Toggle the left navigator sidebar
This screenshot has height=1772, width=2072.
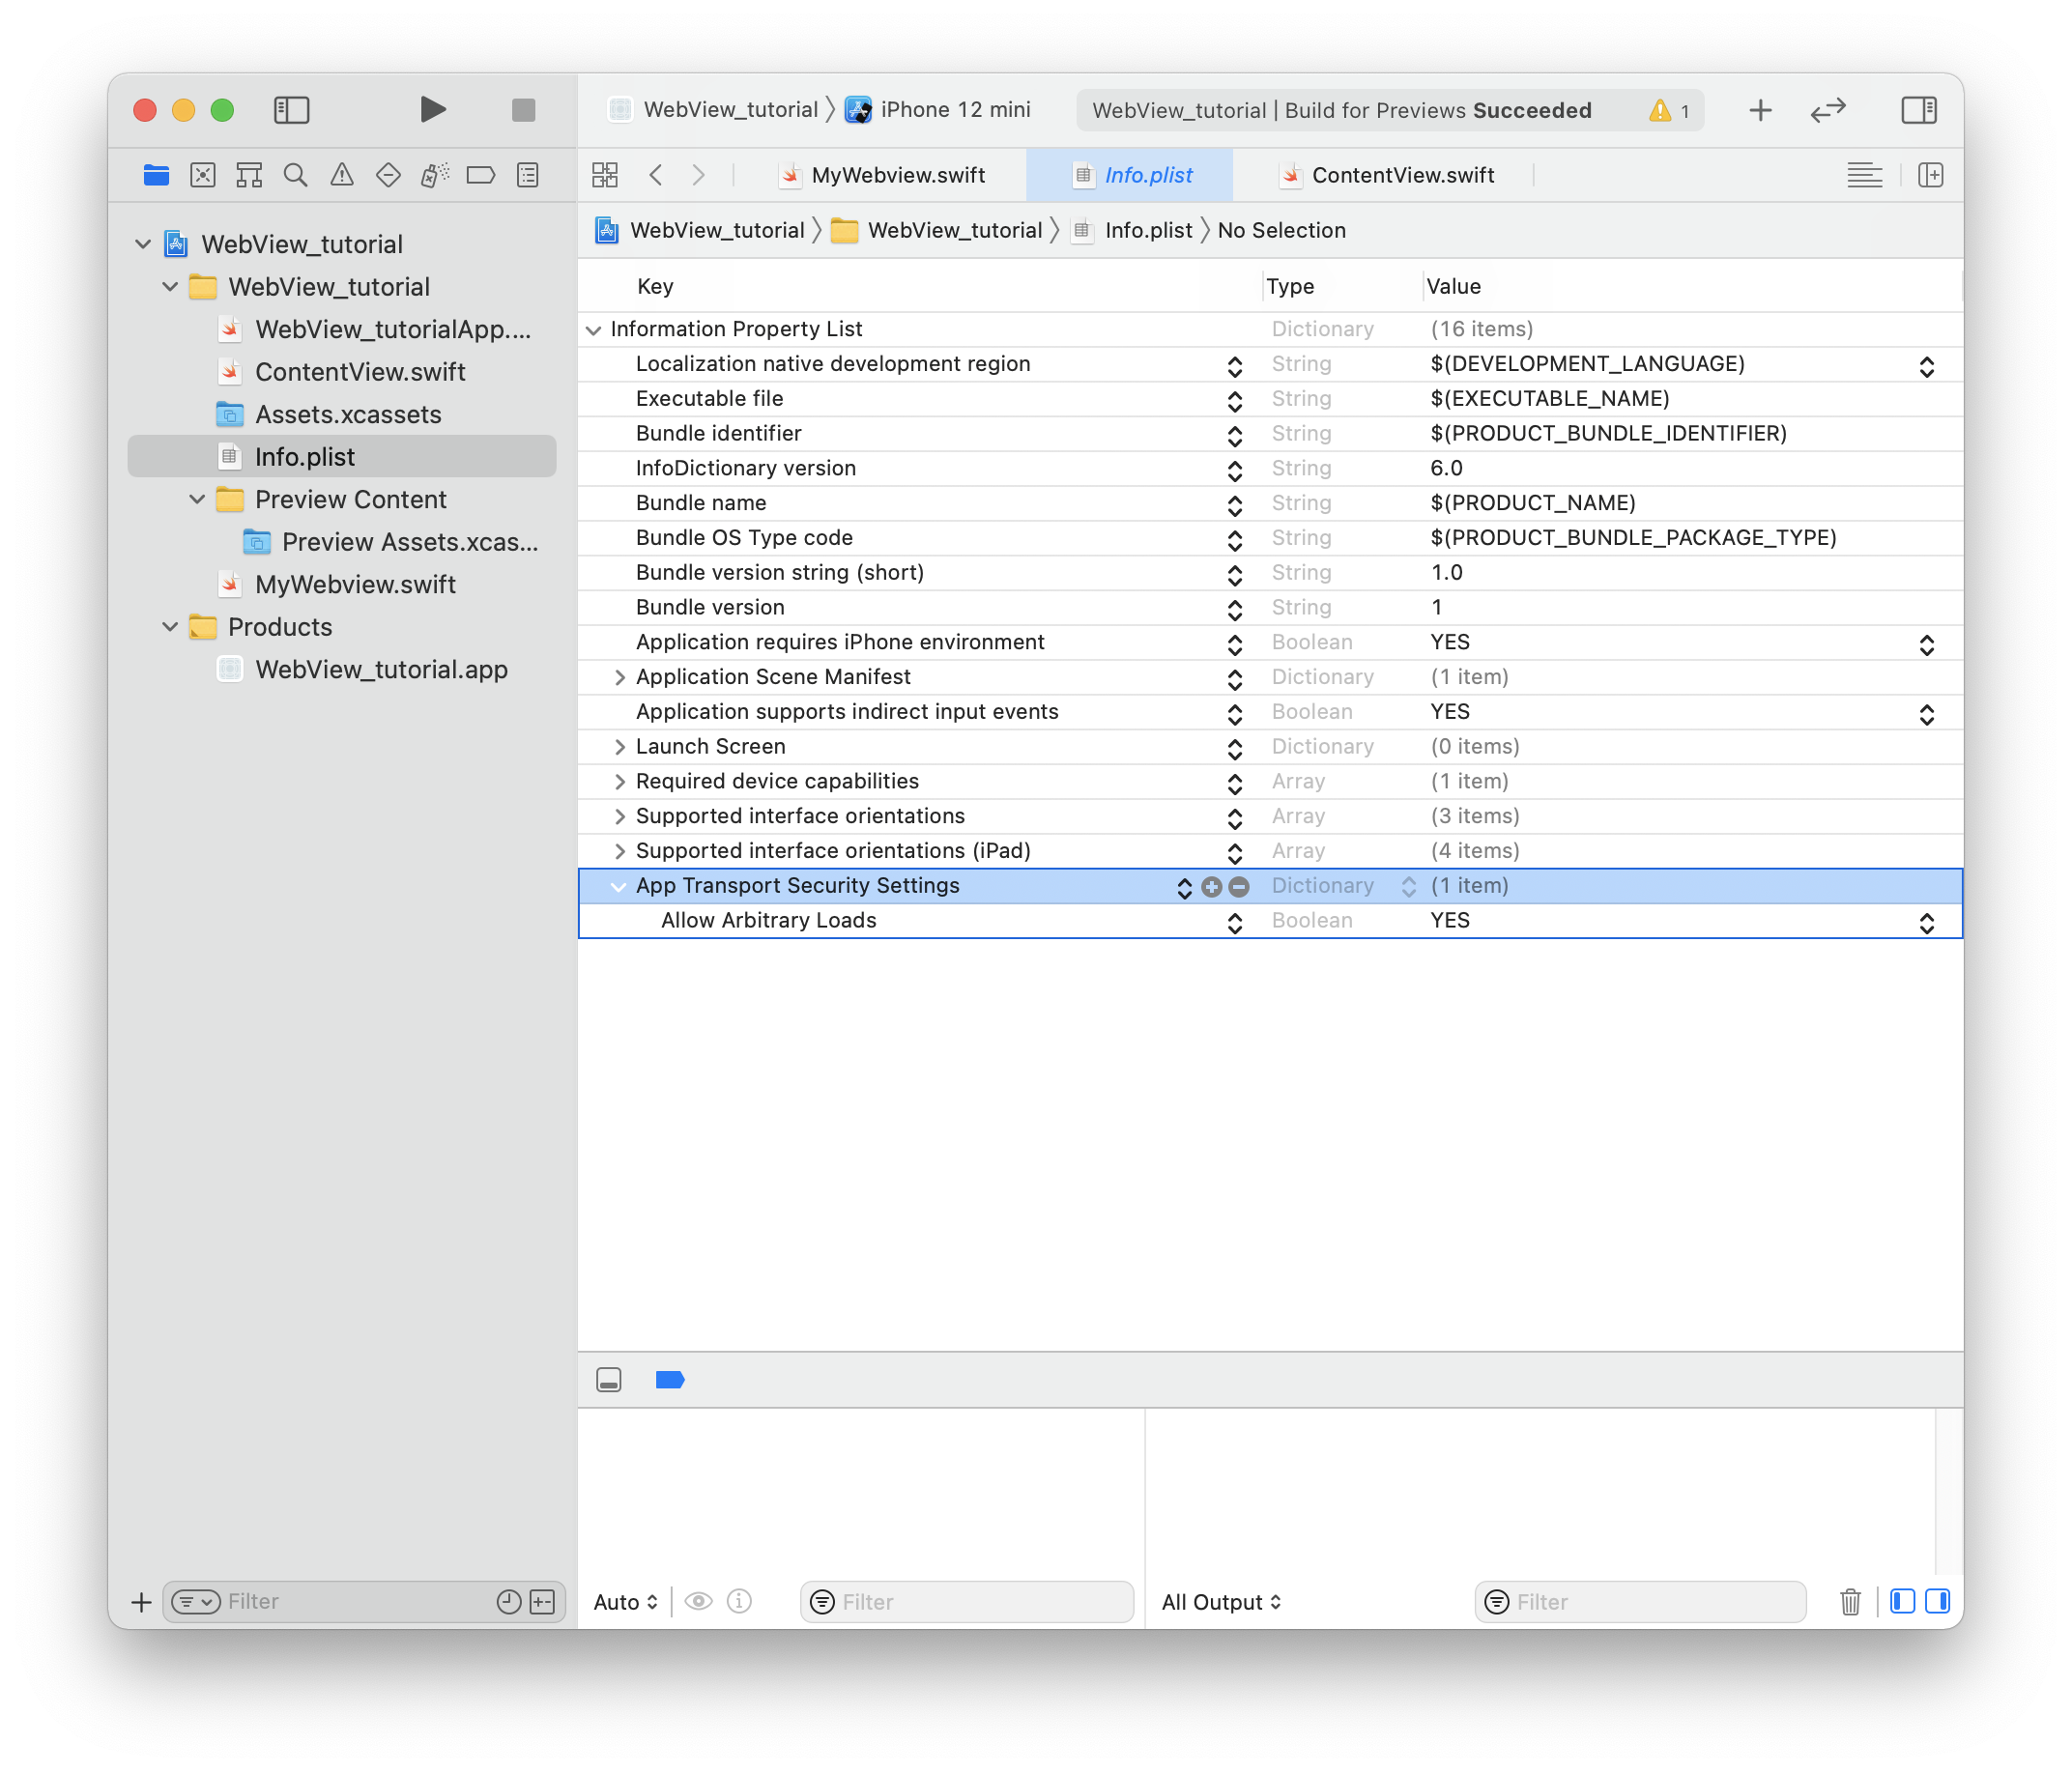(x=292, y=109)
